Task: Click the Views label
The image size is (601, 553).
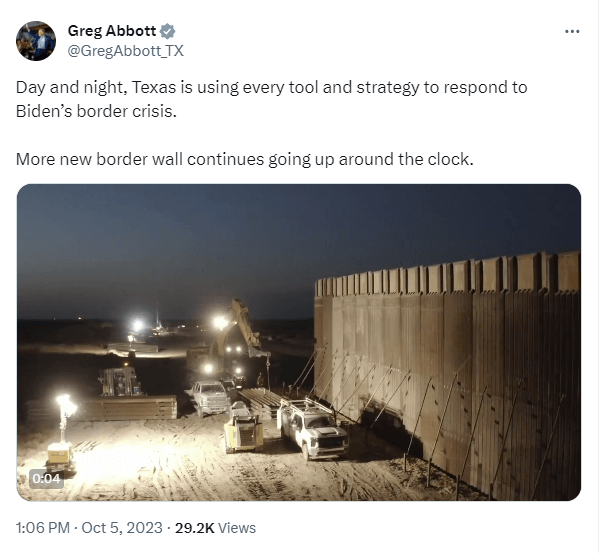Action: tap(236, 528)
